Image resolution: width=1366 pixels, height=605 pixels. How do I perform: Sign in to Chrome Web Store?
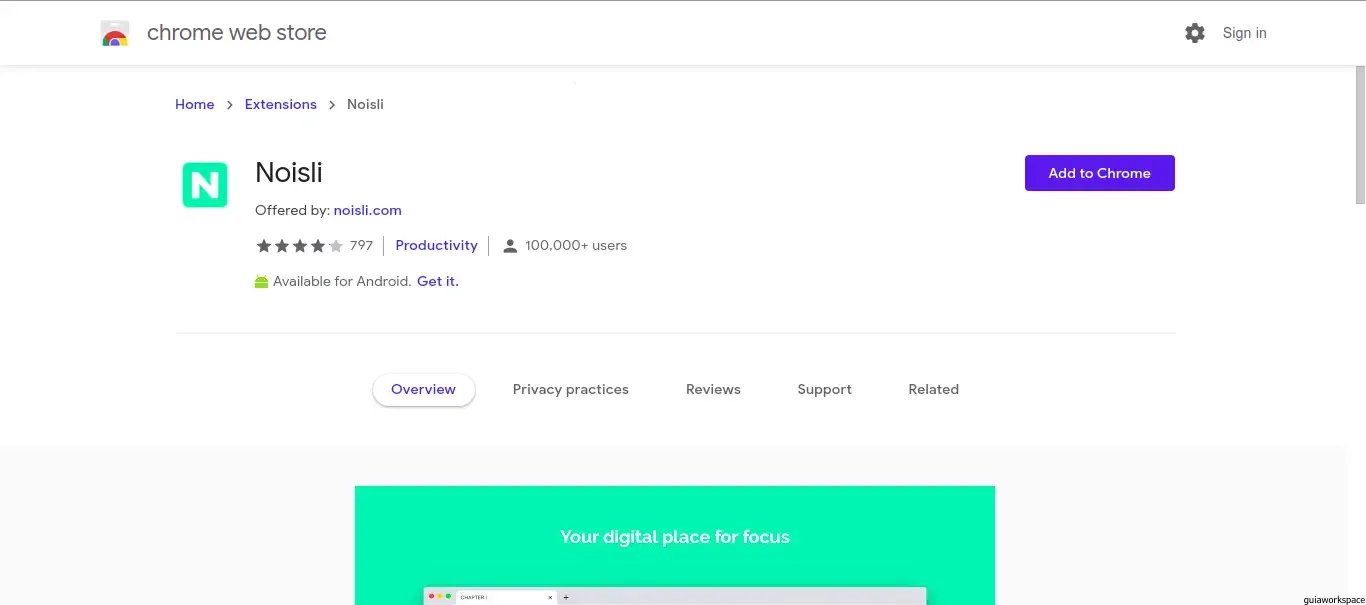[1244, 33]
